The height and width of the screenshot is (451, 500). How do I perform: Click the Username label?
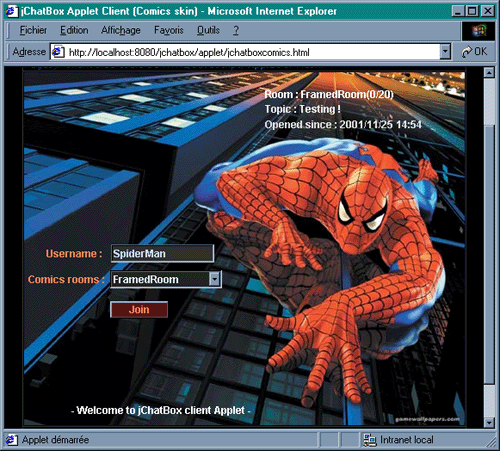[74, 254]
